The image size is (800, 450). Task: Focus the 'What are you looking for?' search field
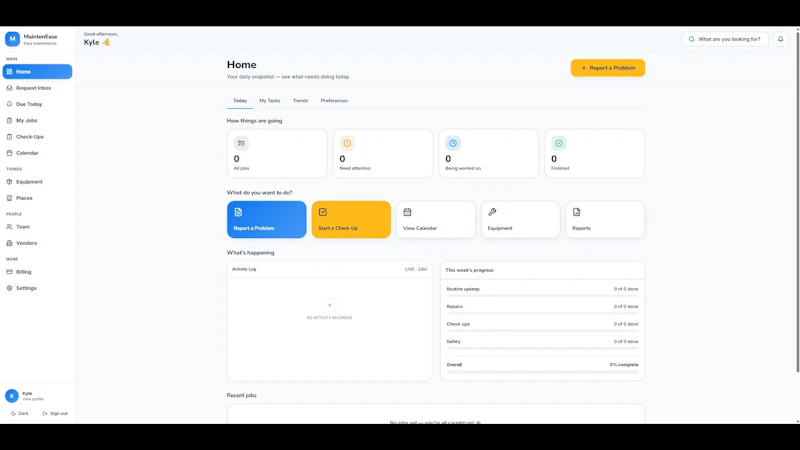click(x=725, y=39)
